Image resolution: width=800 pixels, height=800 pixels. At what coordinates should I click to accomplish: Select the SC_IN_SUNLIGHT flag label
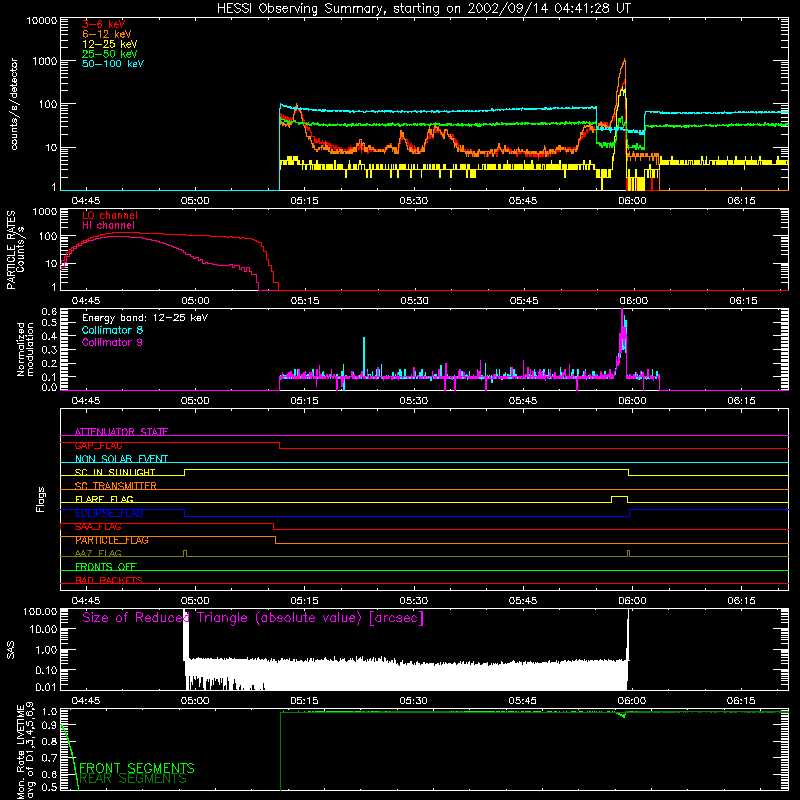pos(114,472)
